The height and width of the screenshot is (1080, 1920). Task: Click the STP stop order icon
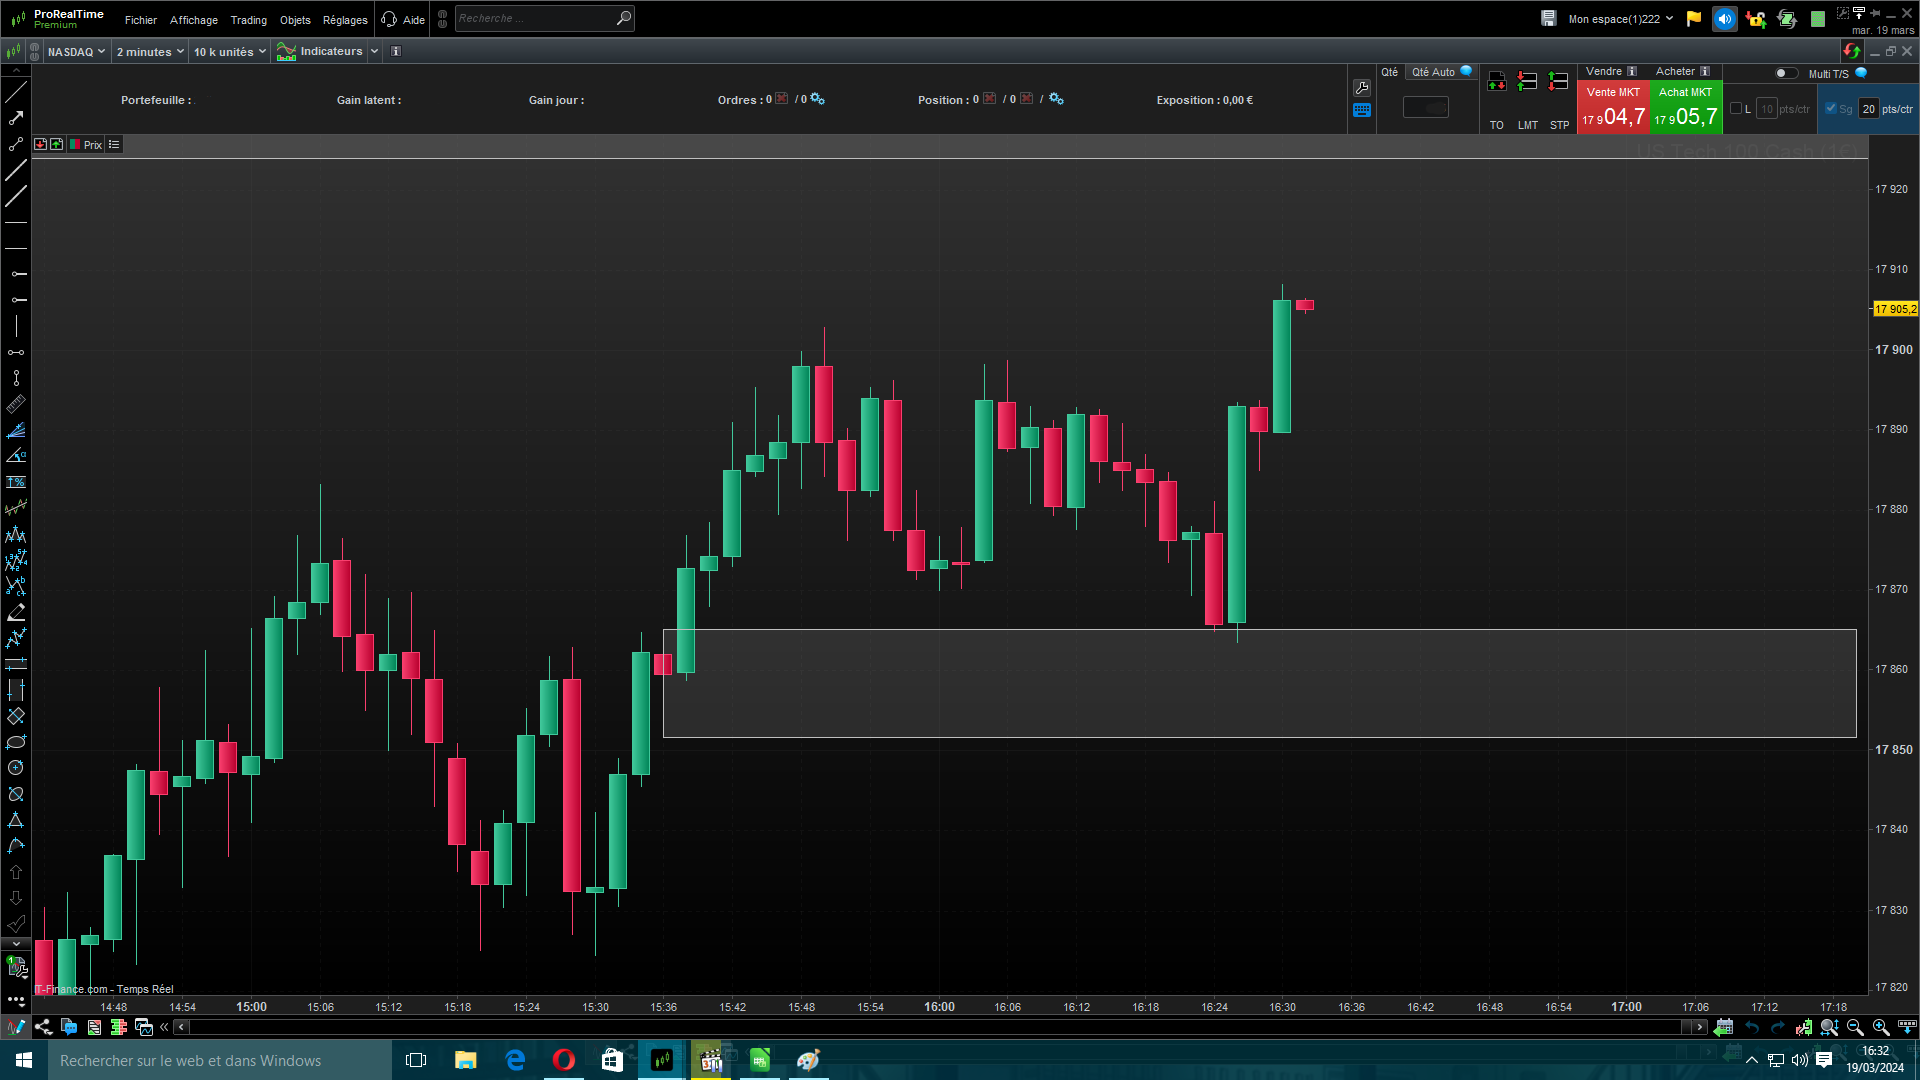[x=1558, y=82]
